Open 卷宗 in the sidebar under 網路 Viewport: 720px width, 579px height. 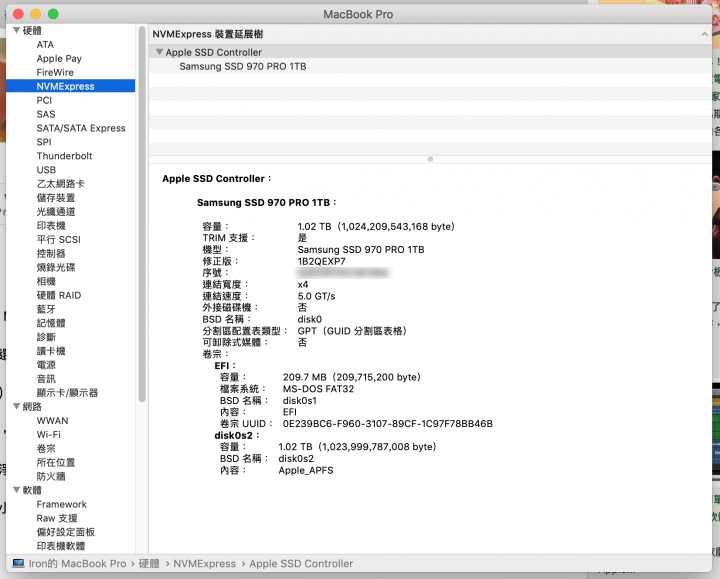pos(46,449)
